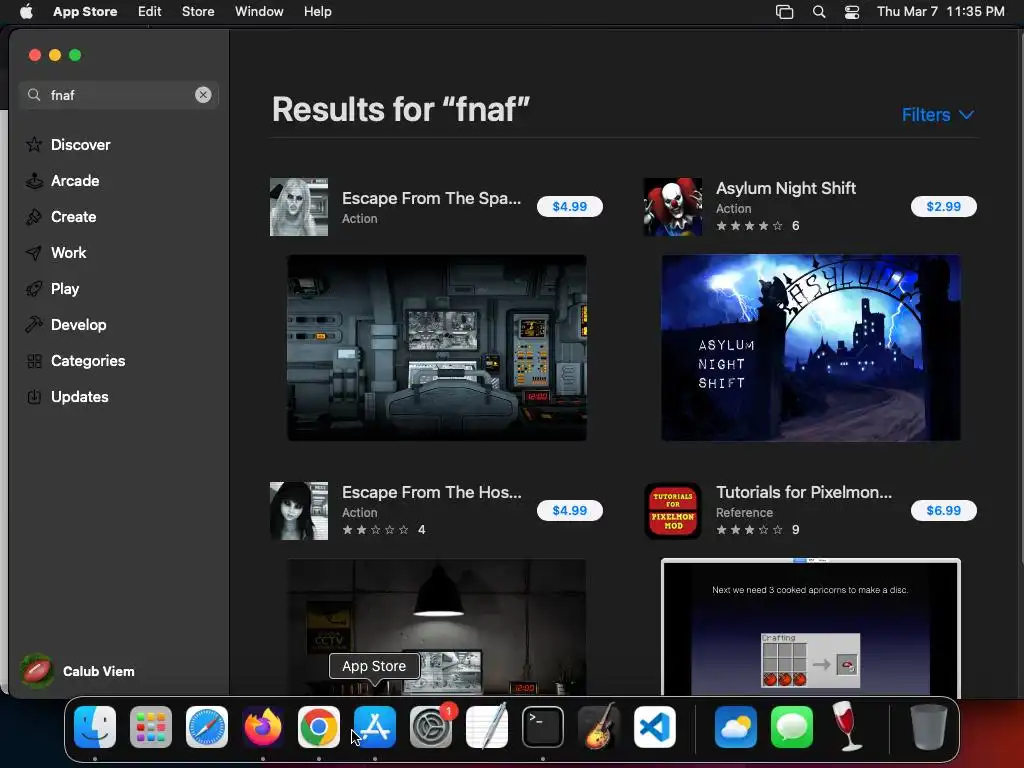Open the Weather app from dock
Image resolution: width=1024 pixels, height=768 pixels.
coord(736,727)
